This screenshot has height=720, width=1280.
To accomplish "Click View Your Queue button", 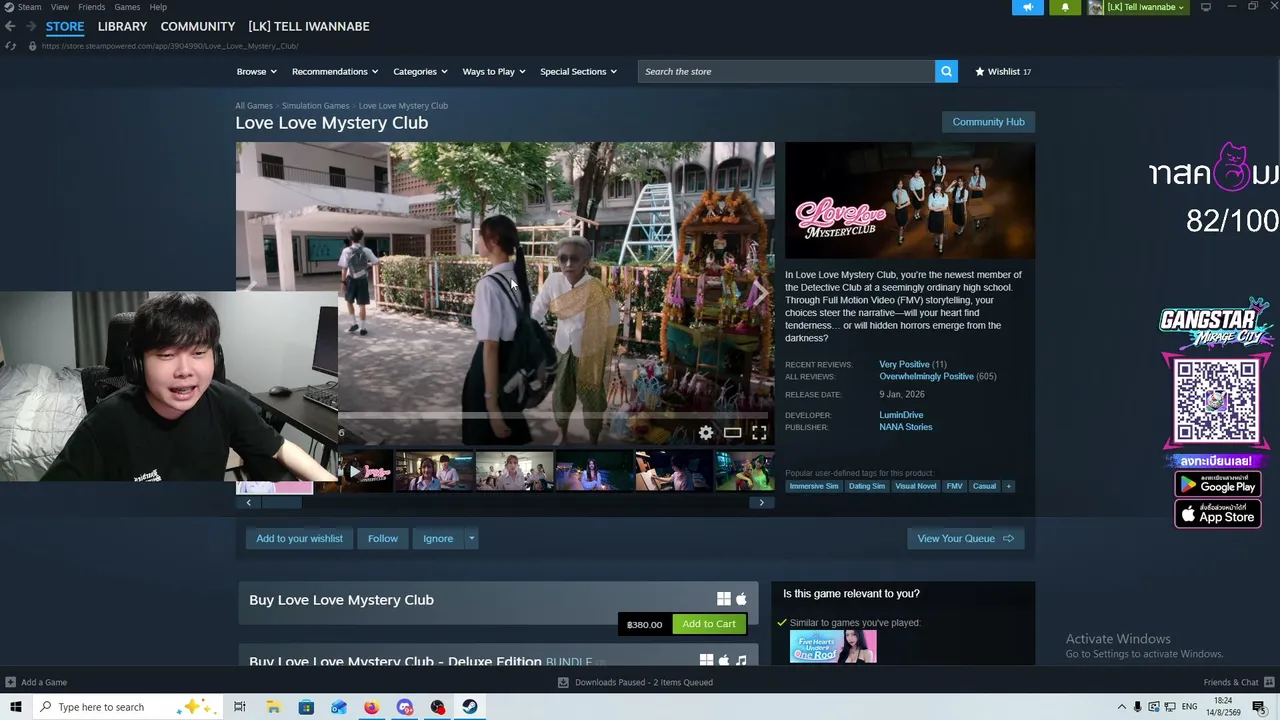I will tap(965, 538).
